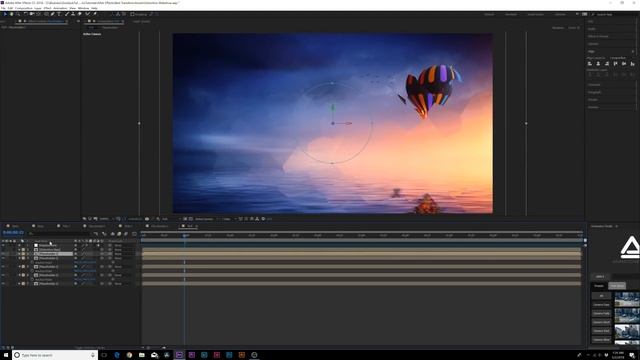Enable Frame Blending for timeline
The image size is (640, 360).
point(119,233)
